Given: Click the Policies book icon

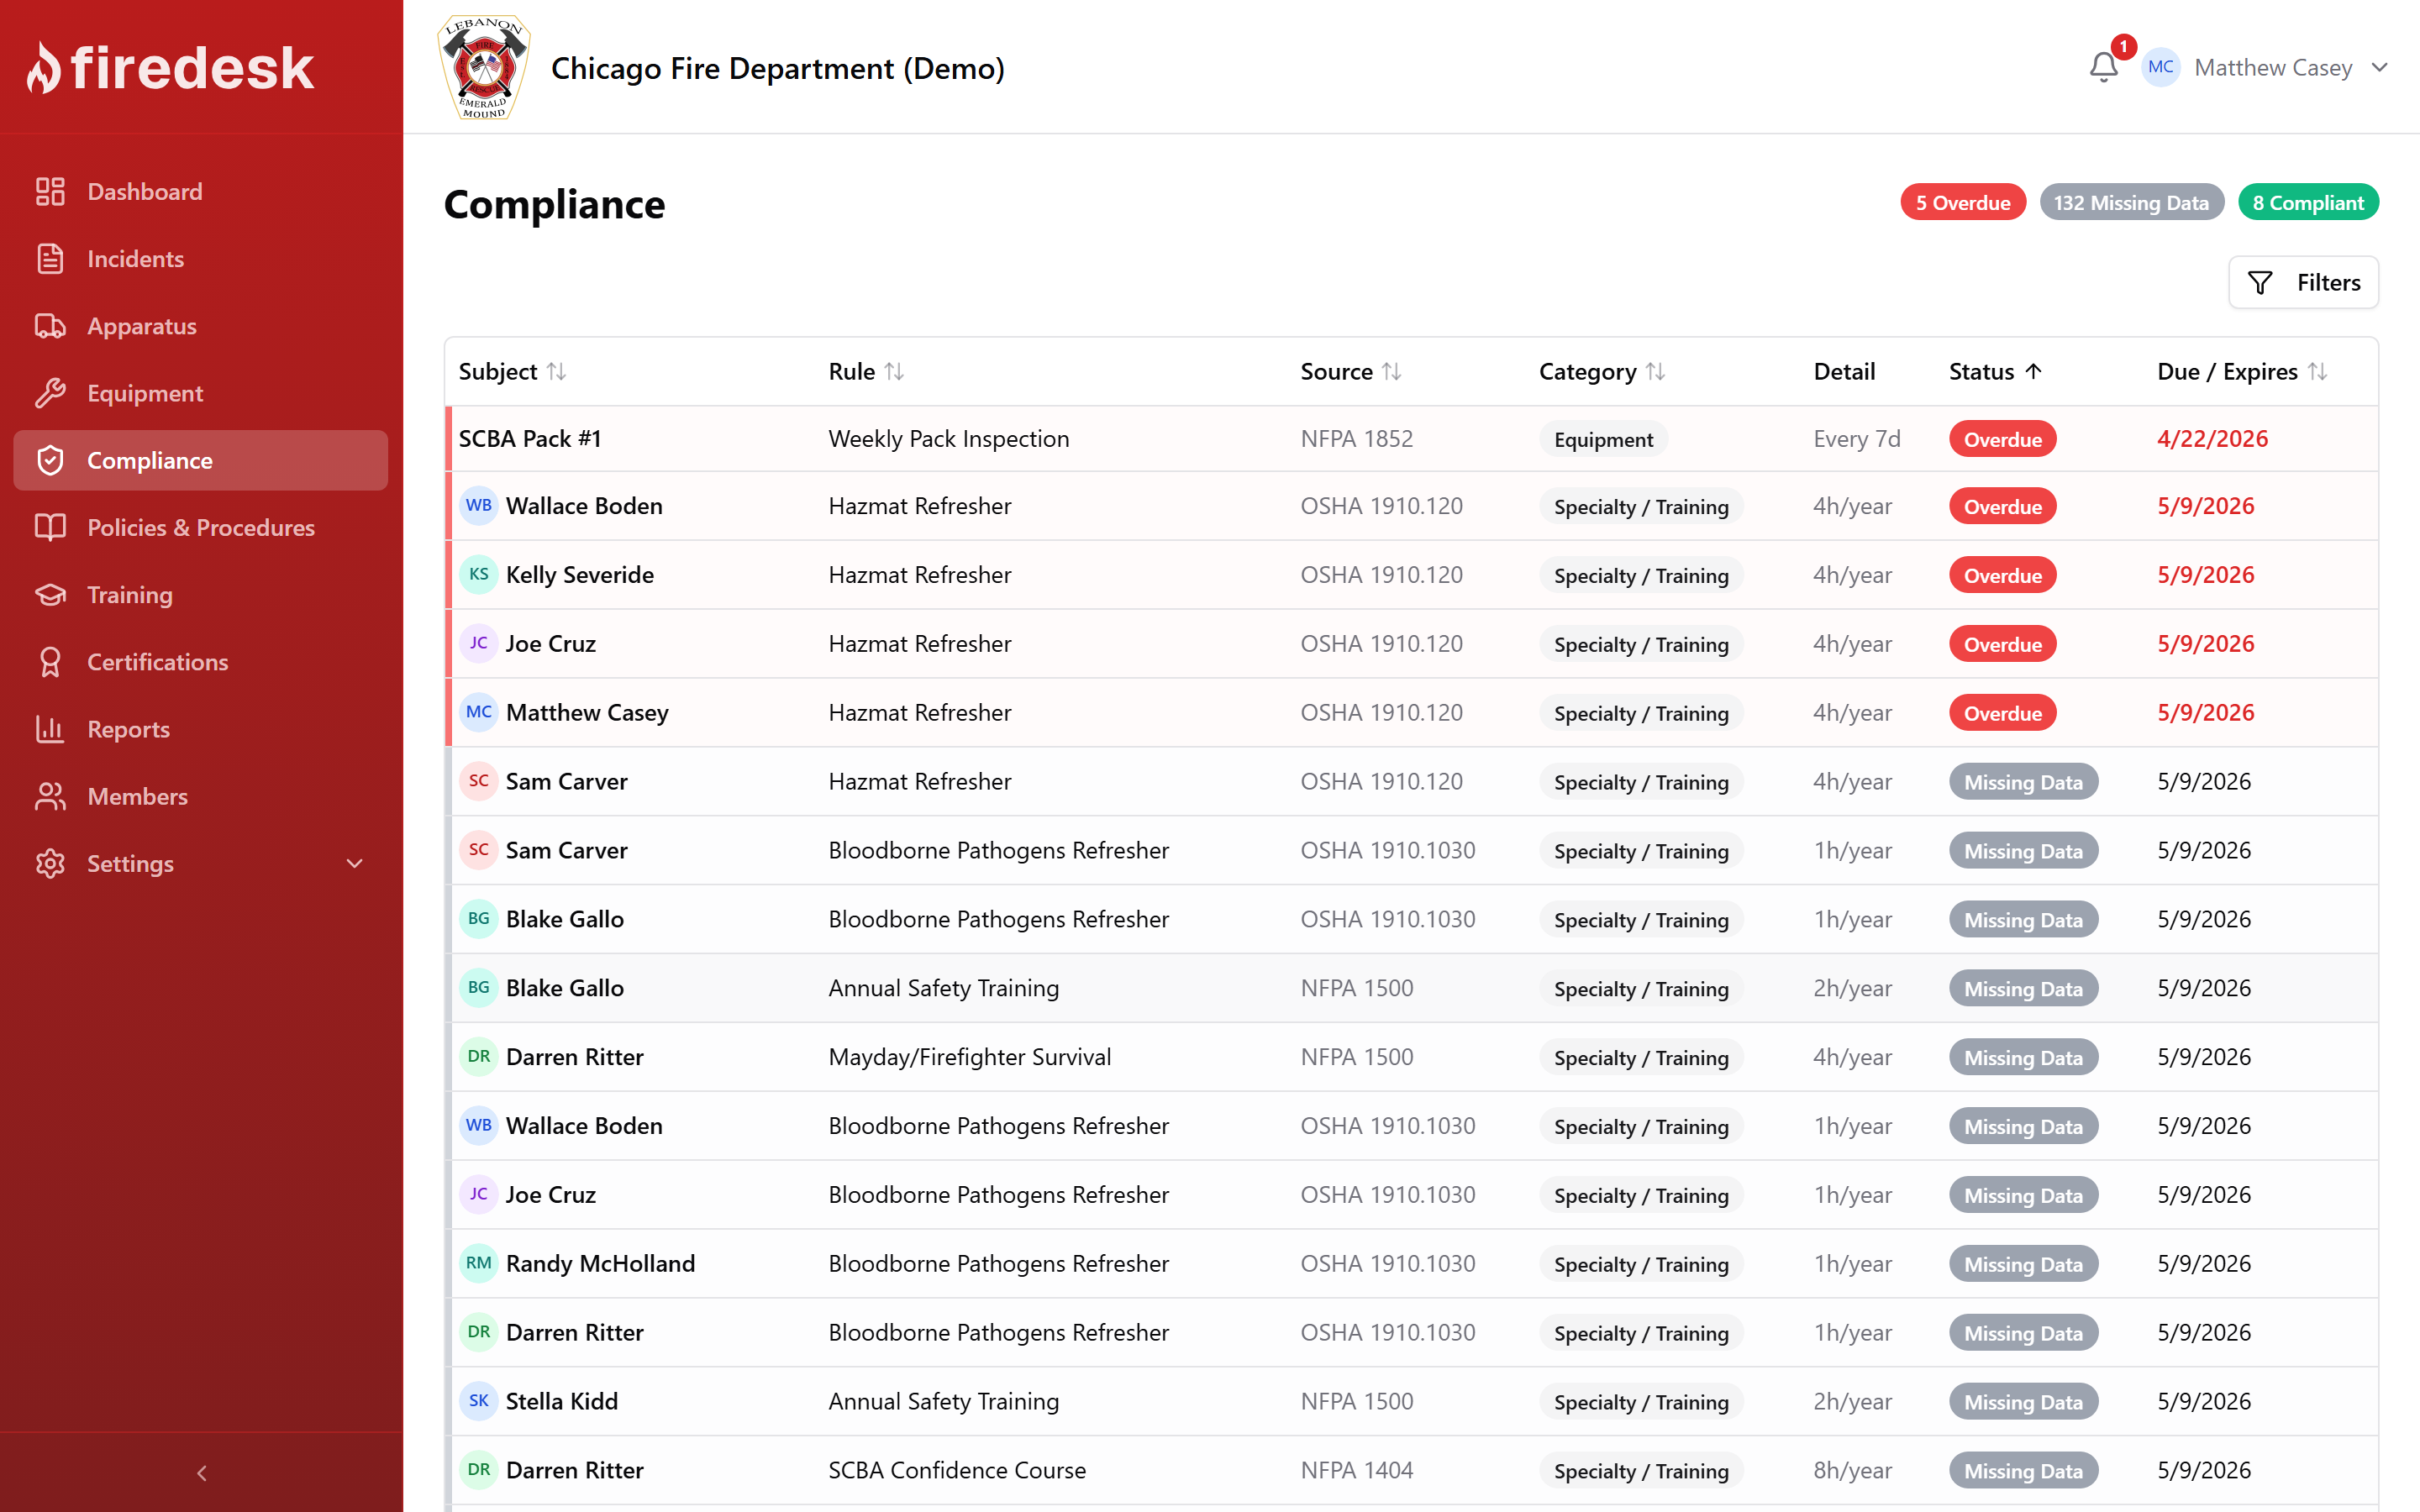Looking at the screenshot, I should (50, 527).
